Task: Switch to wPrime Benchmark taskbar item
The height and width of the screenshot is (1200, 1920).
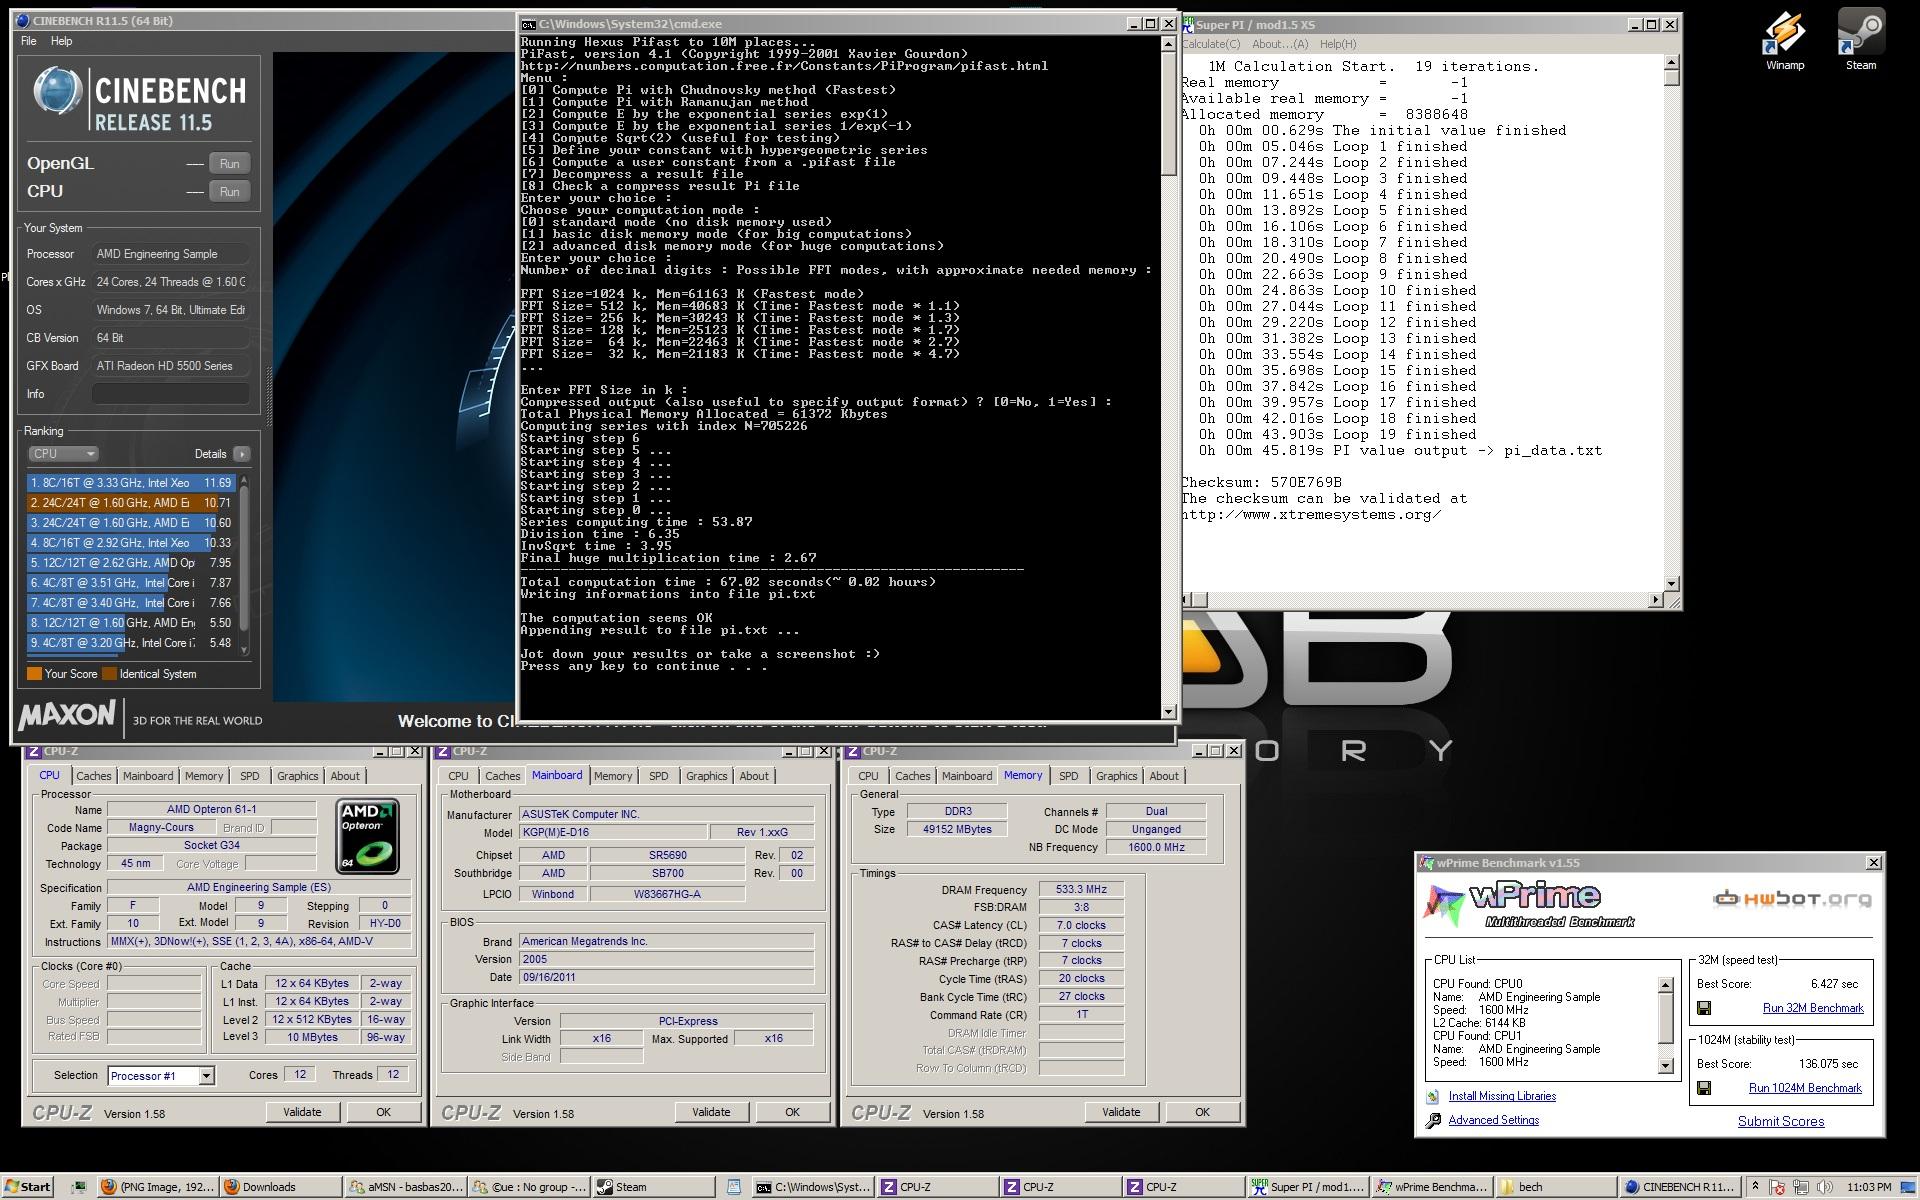Action: tap(1431, 1187)
